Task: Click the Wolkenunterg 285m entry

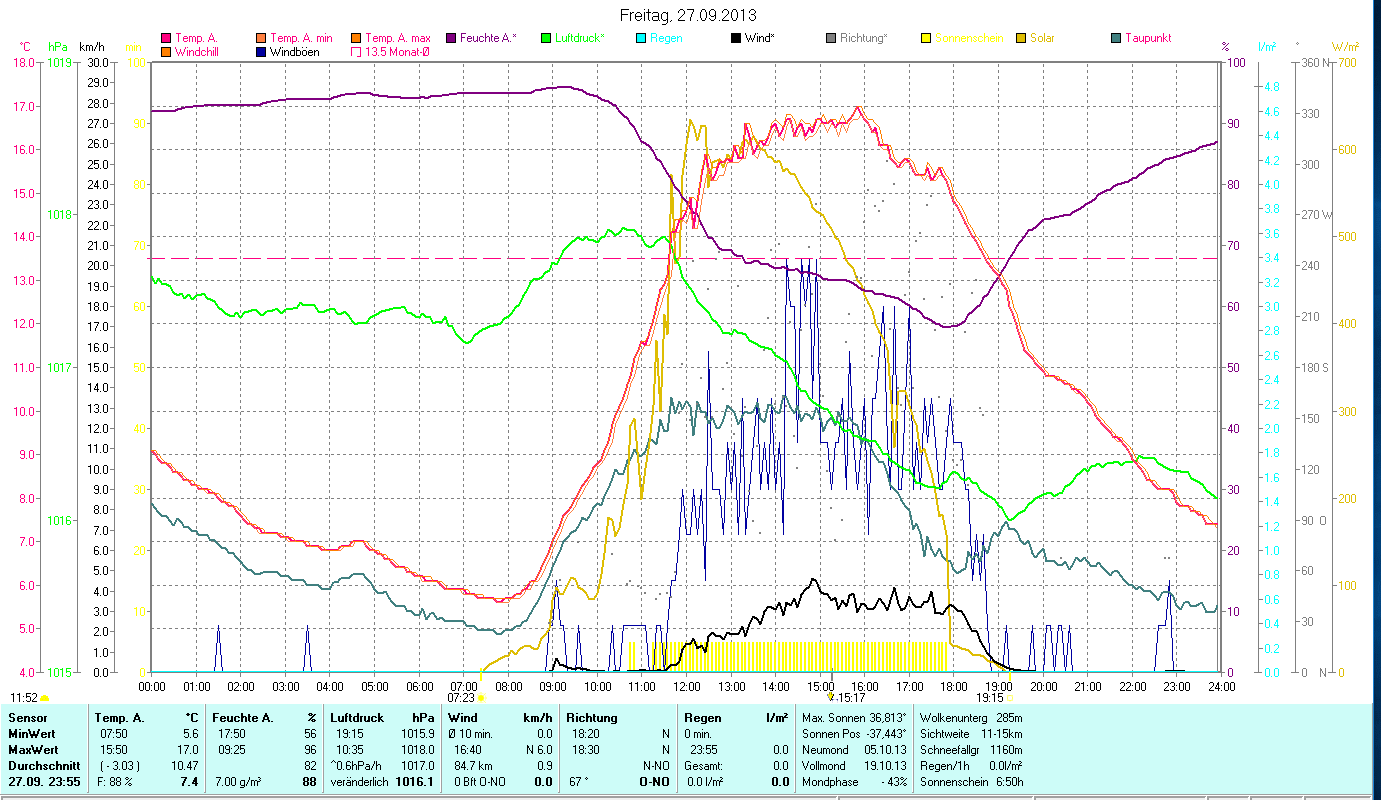Action: 970,718
